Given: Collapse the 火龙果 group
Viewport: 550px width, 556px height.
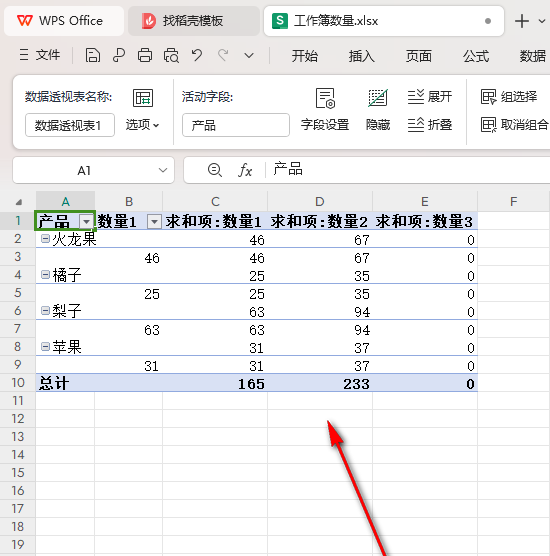Looking at the screenshot, I should click(x=45, y=239).
